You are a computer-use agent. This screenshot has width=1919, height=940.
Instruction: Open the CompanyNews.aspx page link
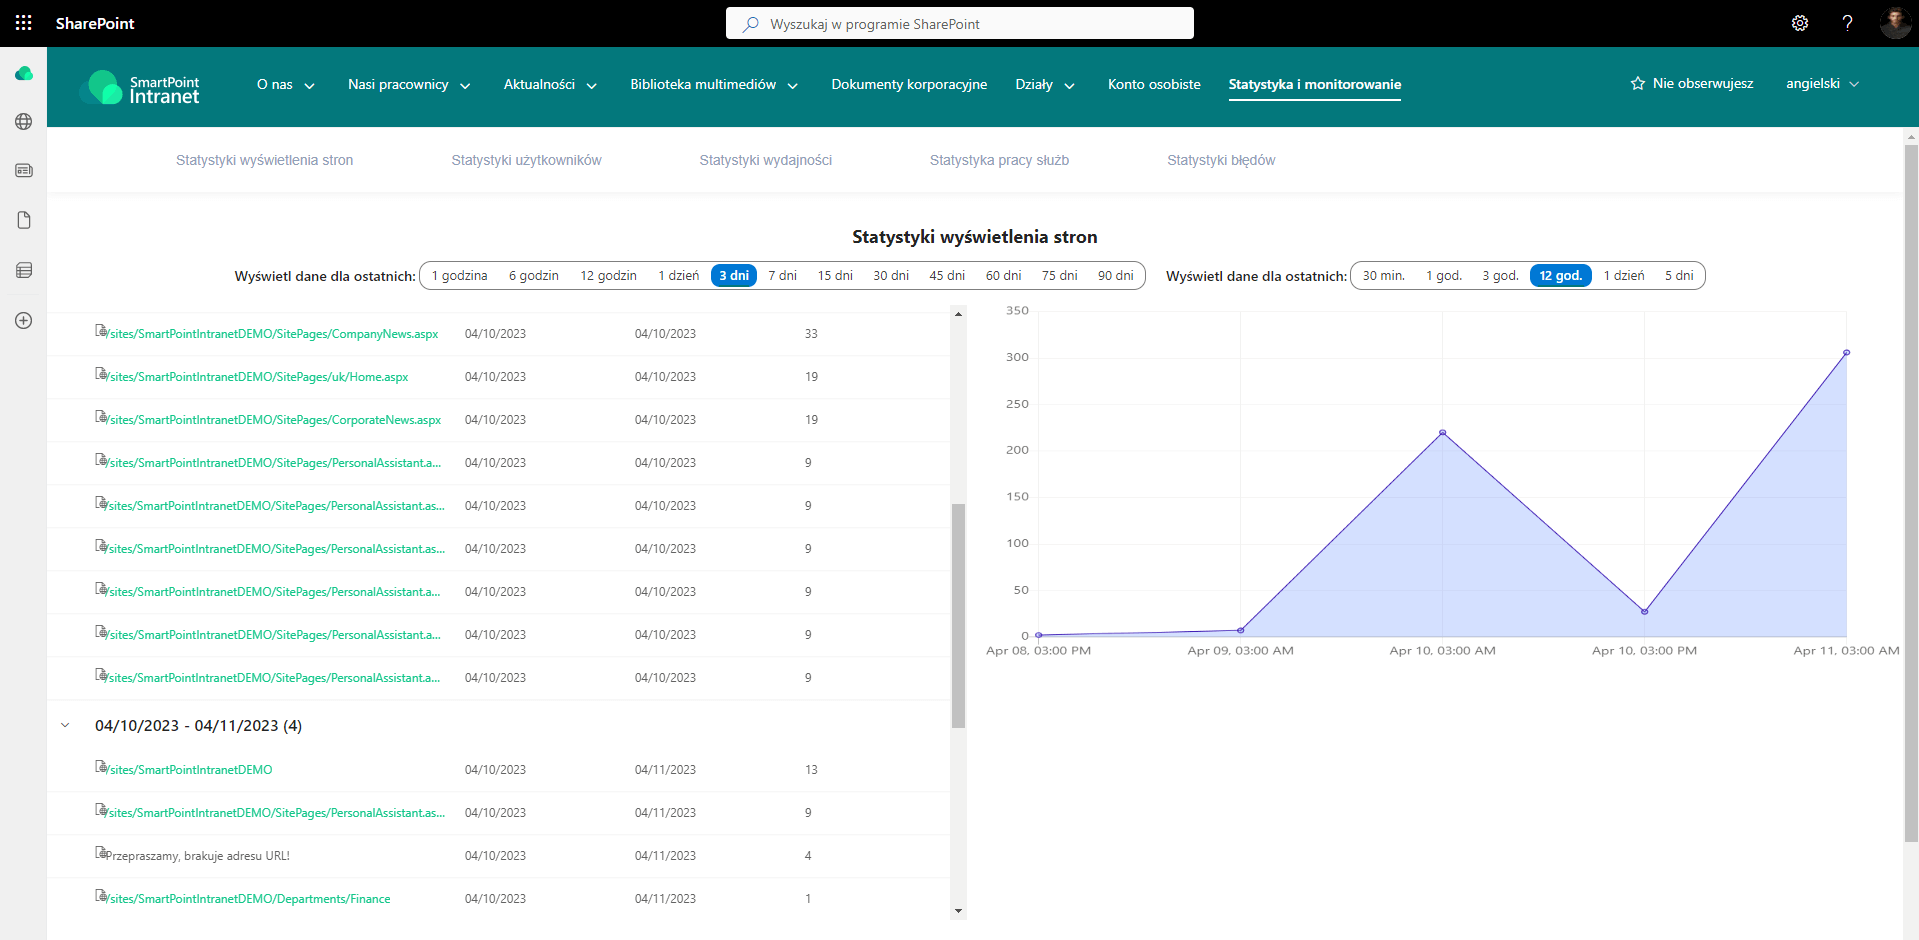coord(273,334)
